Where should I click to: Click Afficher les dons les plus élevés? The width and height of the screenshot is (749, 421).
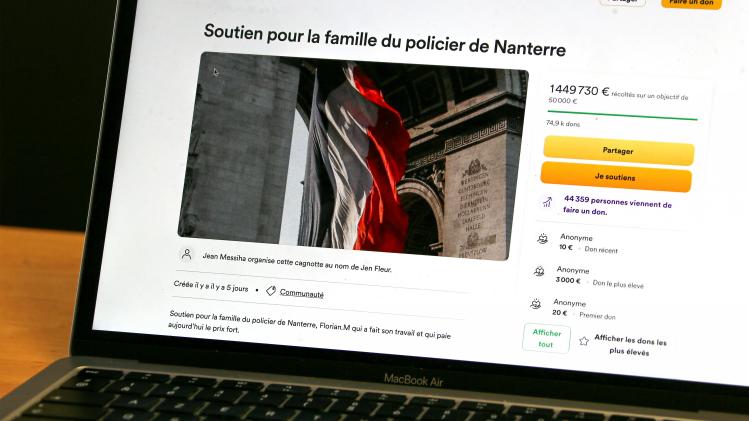[630, 345]
